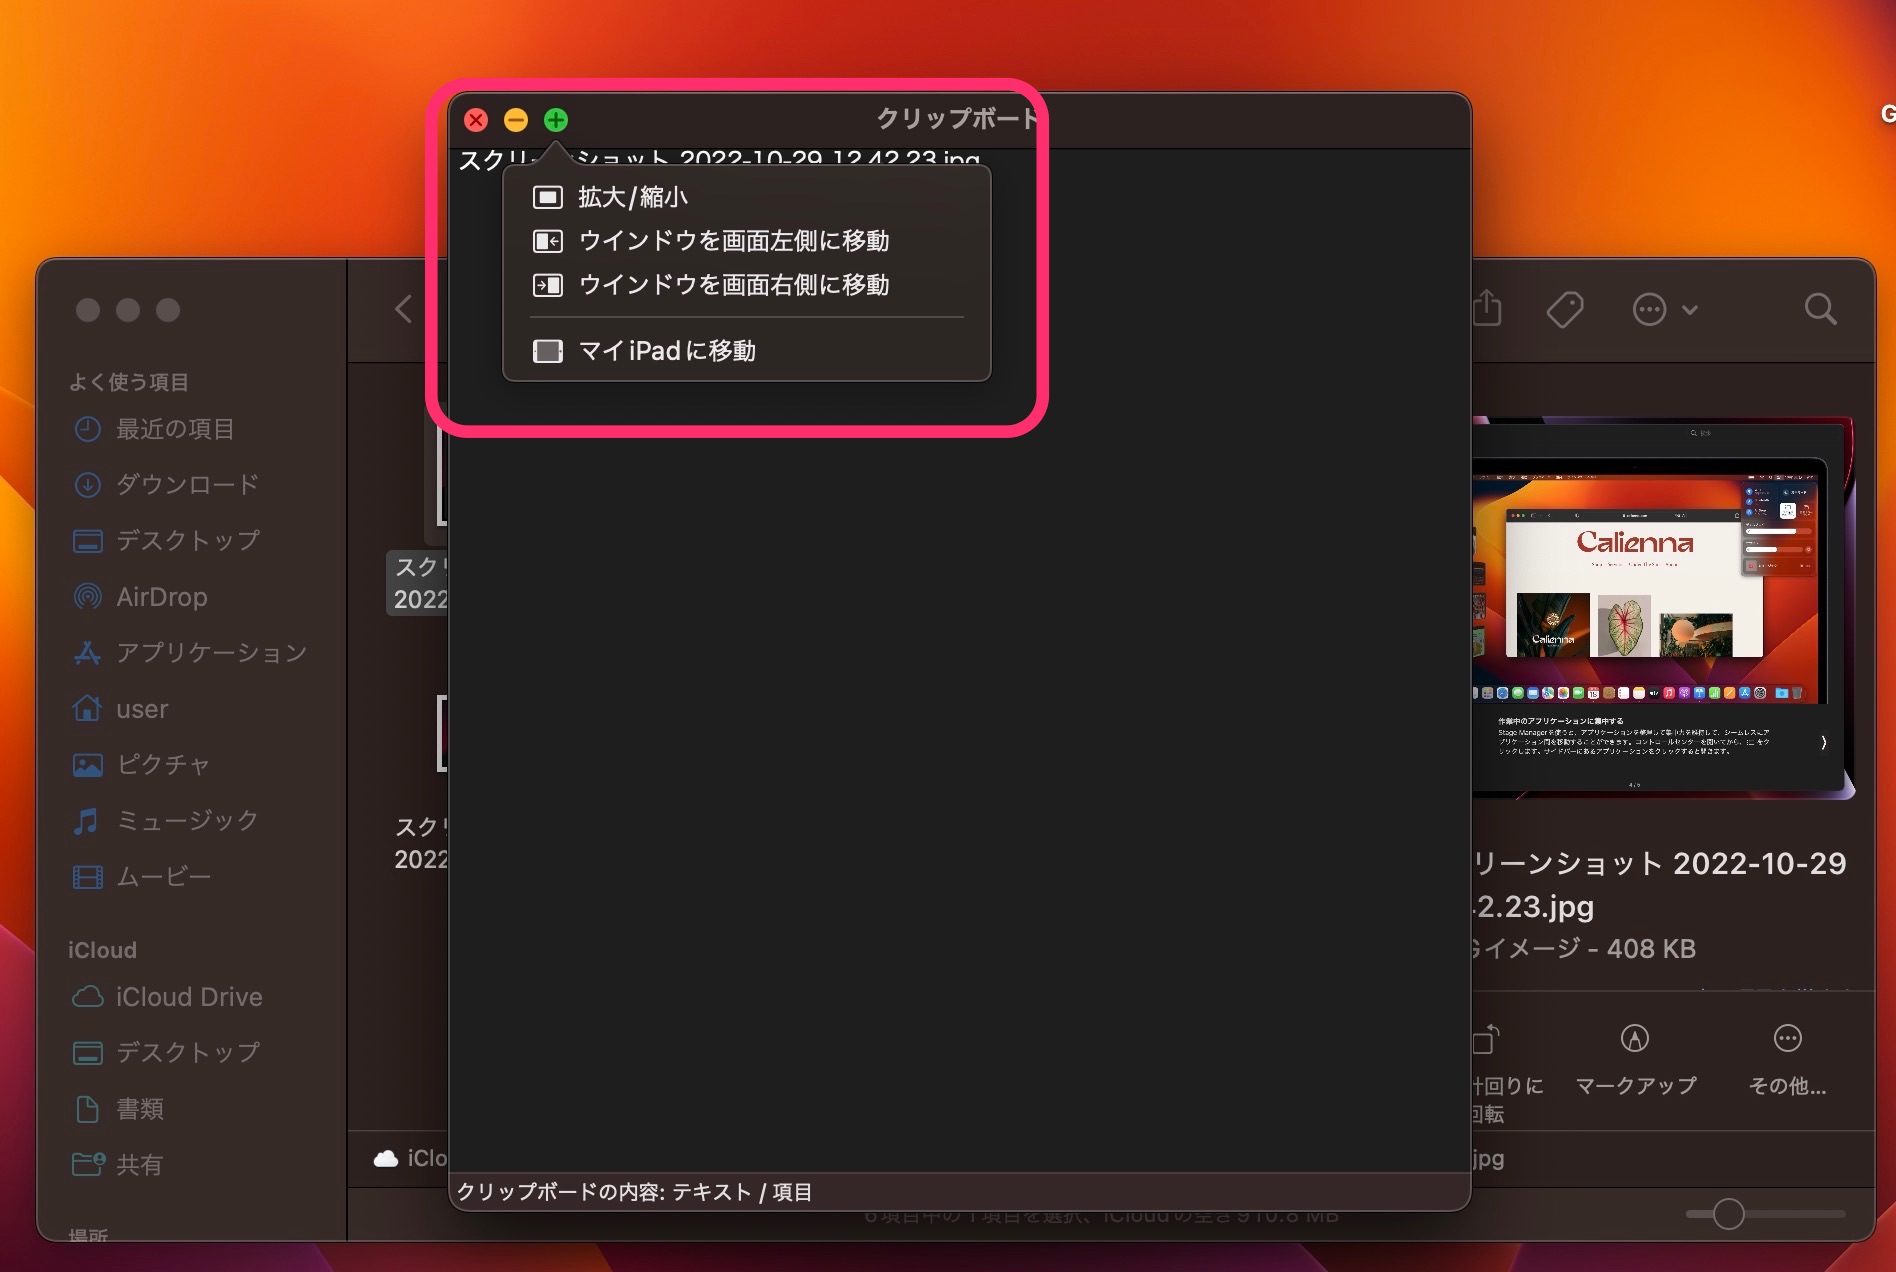Click the クリップボード window title
The width and height of the screenshot is (1896, 1272).
pyautogui.click(x=957, y=119)
